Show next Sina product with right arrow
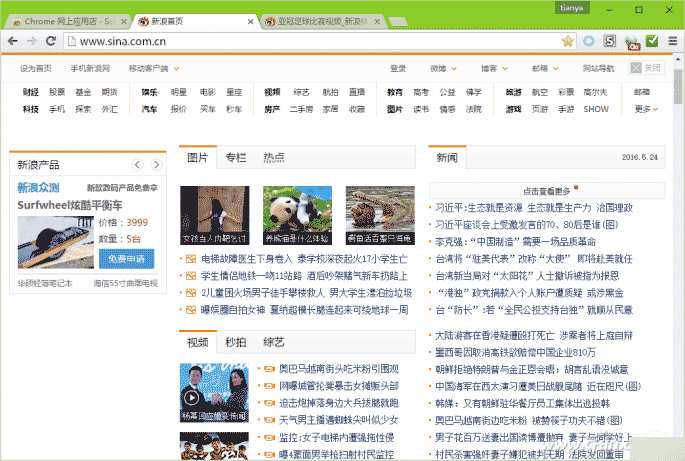685x461 pixels. [x=156, y=165]
